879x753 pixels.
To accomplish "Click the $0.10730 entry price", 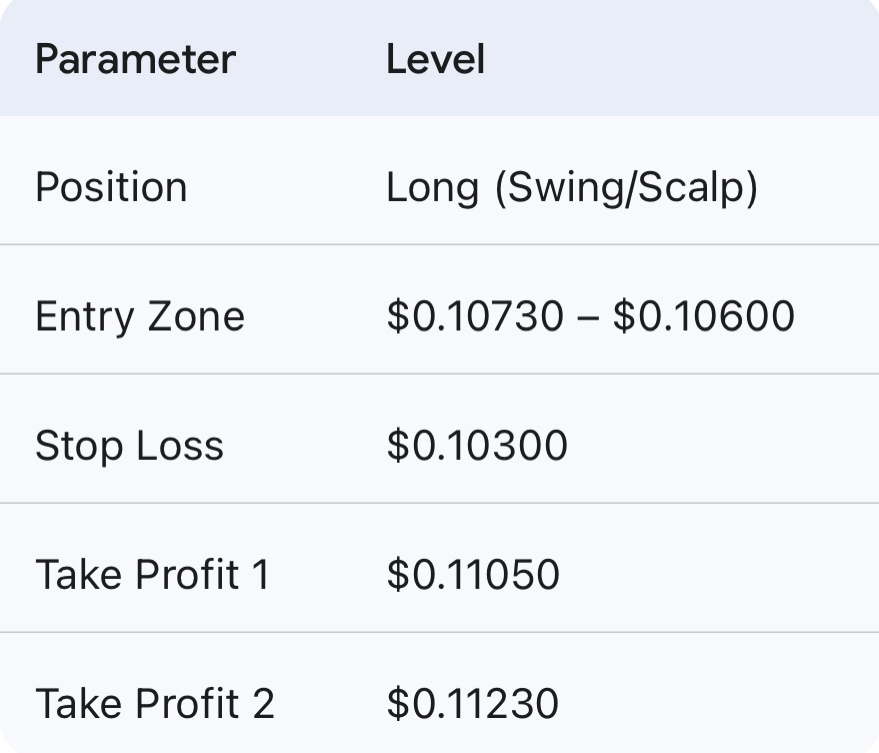I will tap(475, 317).
